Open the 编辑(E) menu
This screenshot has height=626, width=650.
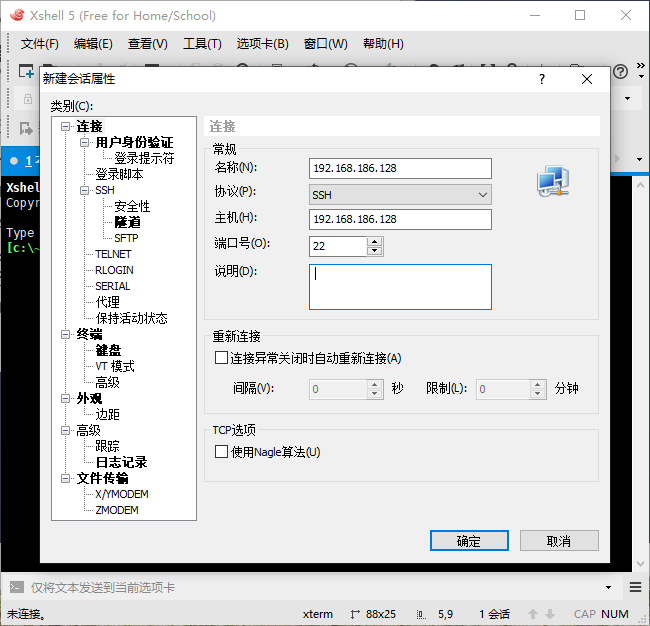(93, 44)
